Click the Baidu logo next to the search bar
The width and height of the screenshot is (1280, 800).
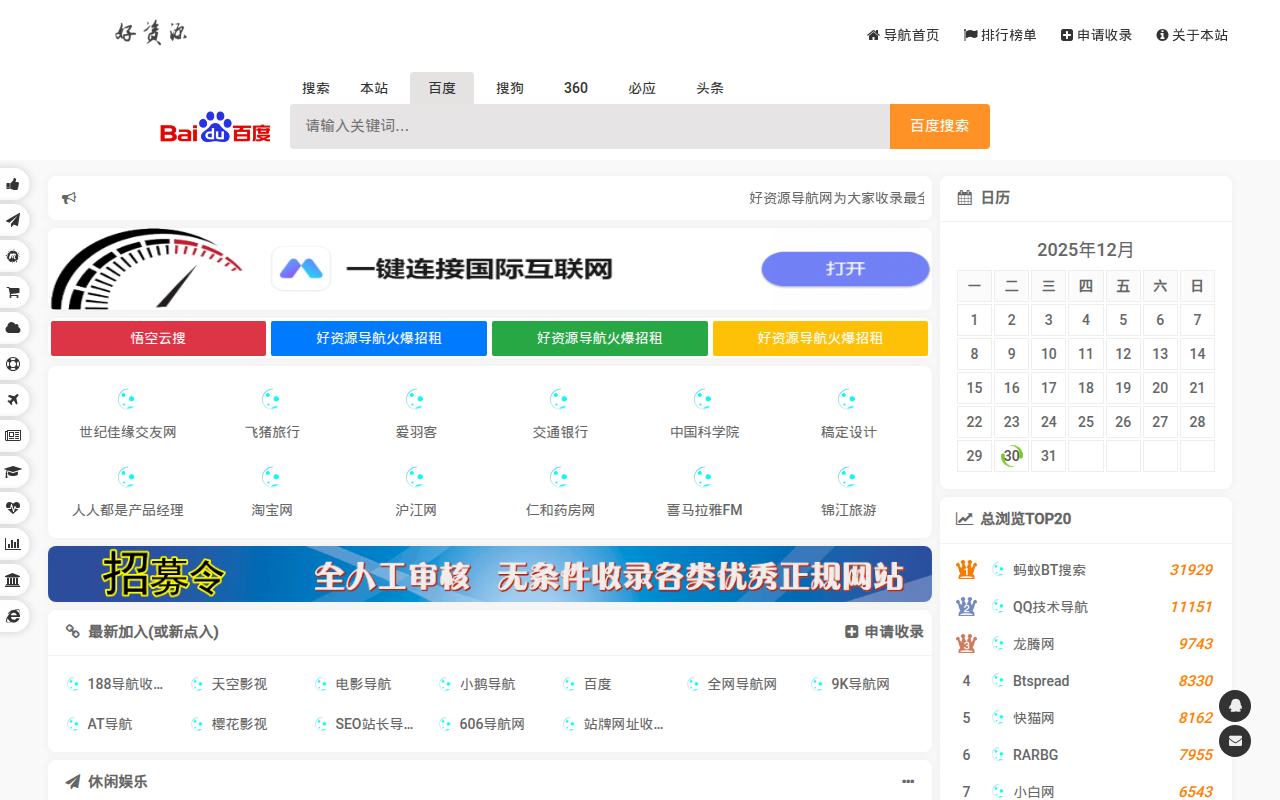tap(214, 126)
